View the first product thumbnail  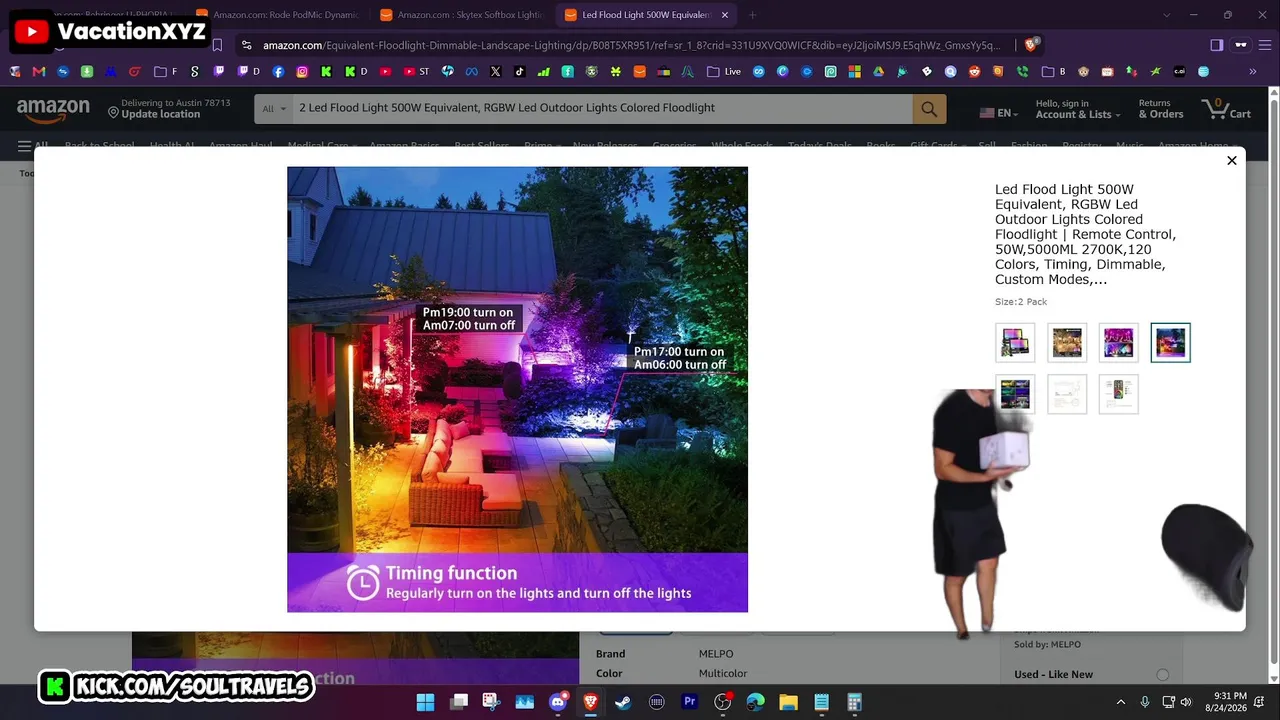(x=1015, y=343)
